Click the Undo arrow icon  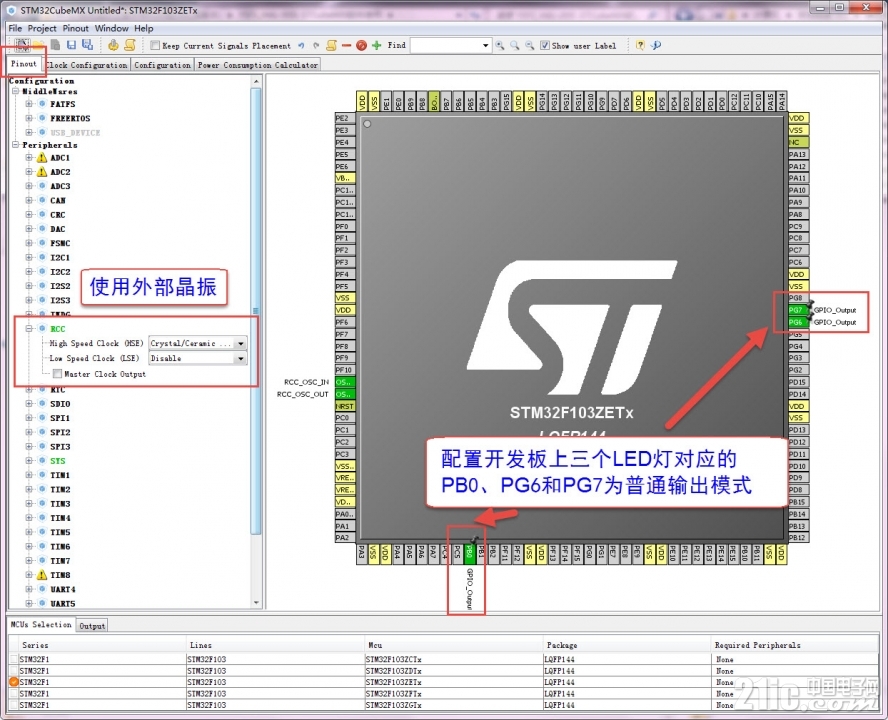301,45
